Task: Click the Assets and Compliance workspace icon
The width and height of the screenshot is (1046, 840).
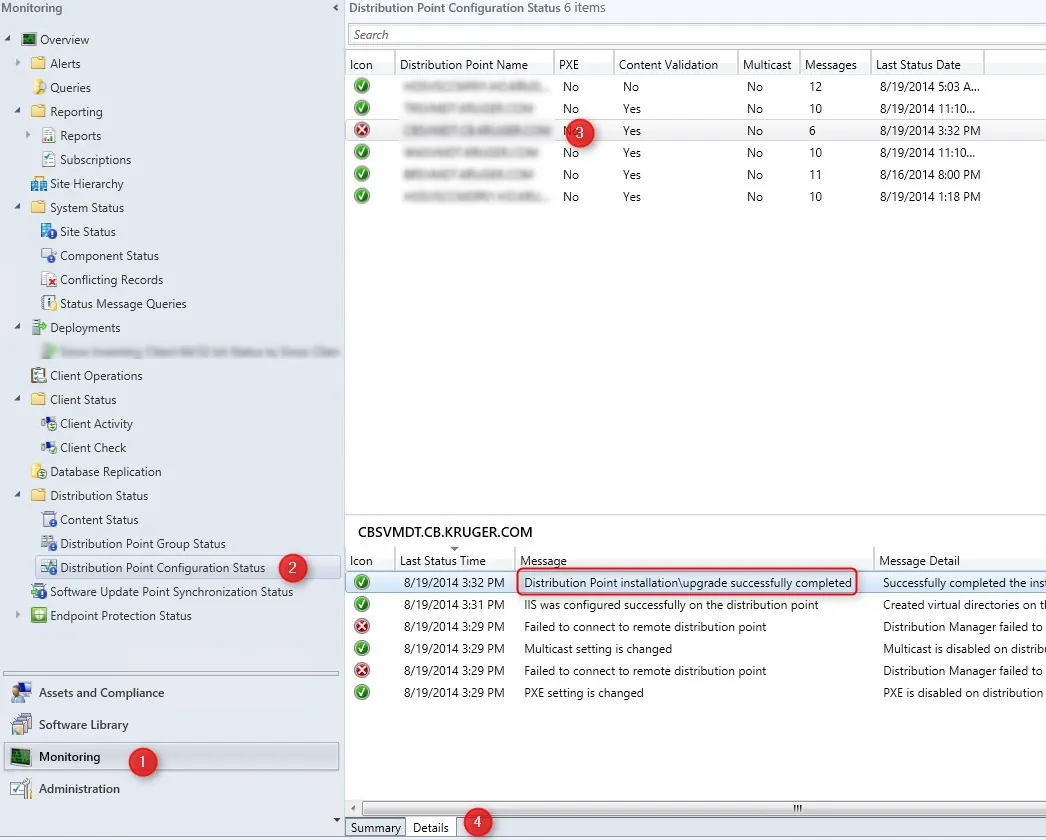Action: pyautogui.click(x=21, y=693)
